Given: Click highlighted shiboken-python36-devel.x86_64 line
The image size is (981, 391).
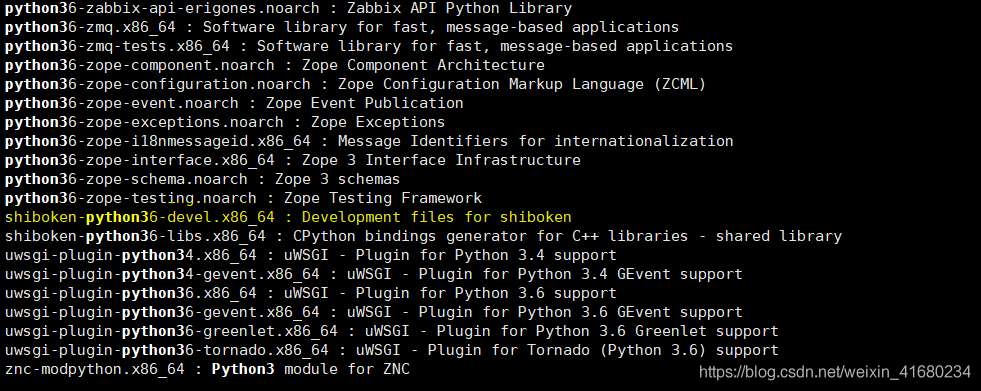Looking at the screenshot, I should click(288, 218).
